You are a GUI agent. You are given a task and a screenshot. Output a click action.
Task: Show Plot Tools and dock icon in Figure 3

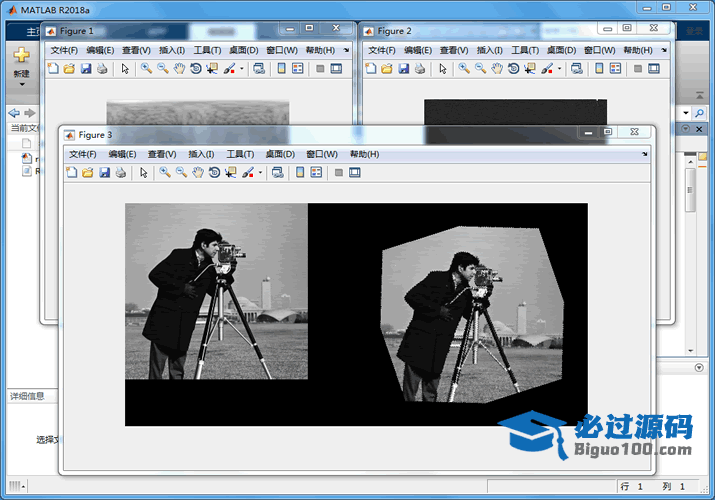coord(355,172)
